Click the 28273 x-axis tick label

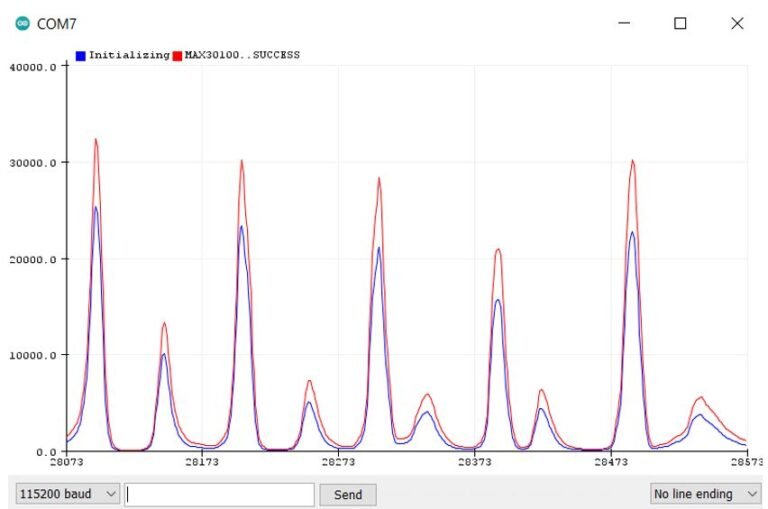pyautogui.click(x=338, y=463)
